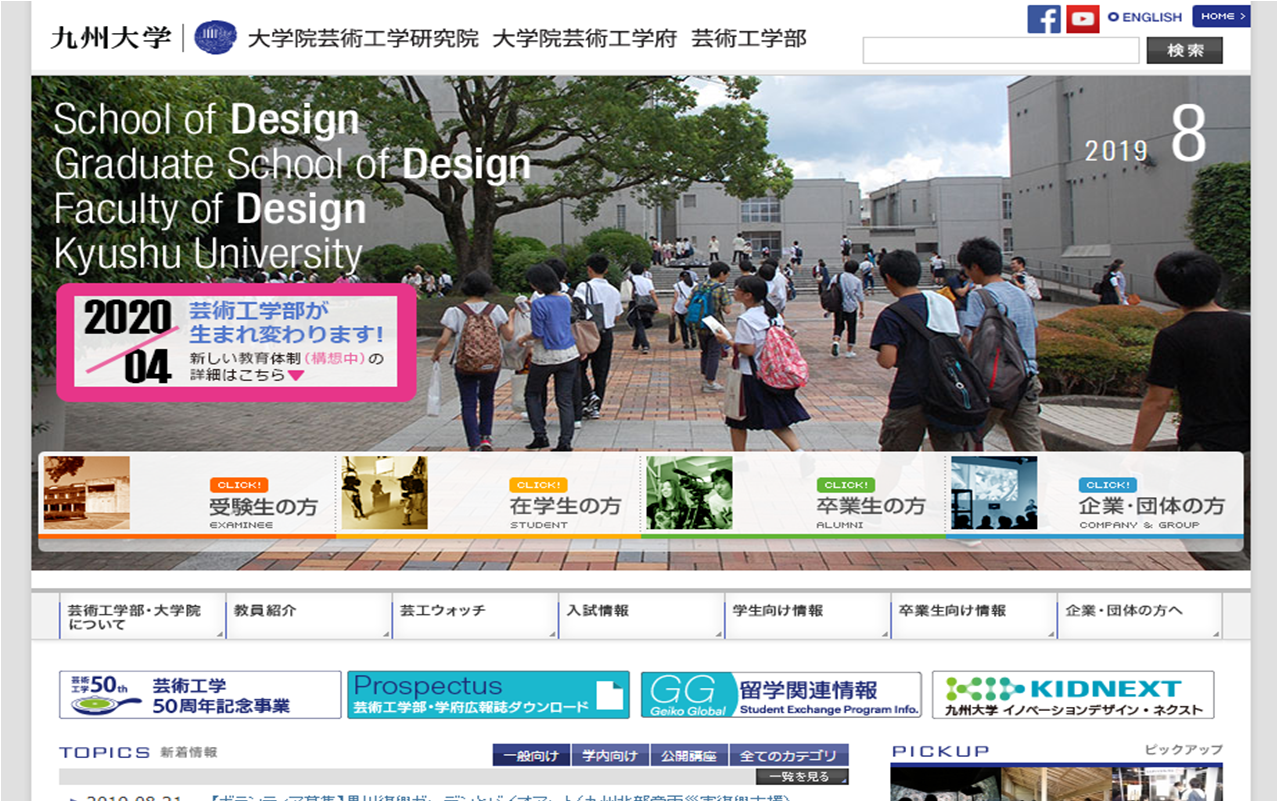
Task: Focus the search input field
Action: [x=1001, y=51]
